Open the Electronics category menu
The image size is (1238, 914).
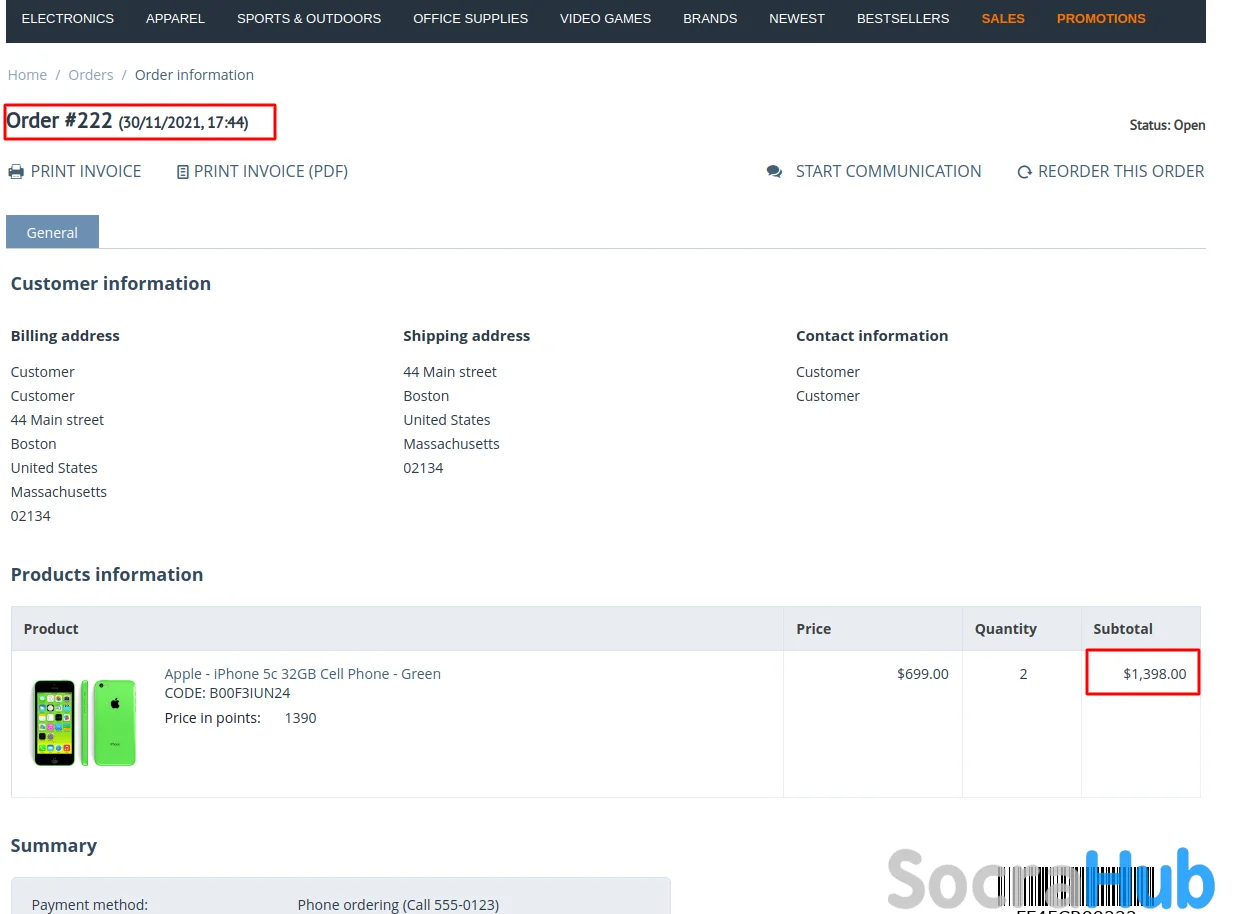68,18
